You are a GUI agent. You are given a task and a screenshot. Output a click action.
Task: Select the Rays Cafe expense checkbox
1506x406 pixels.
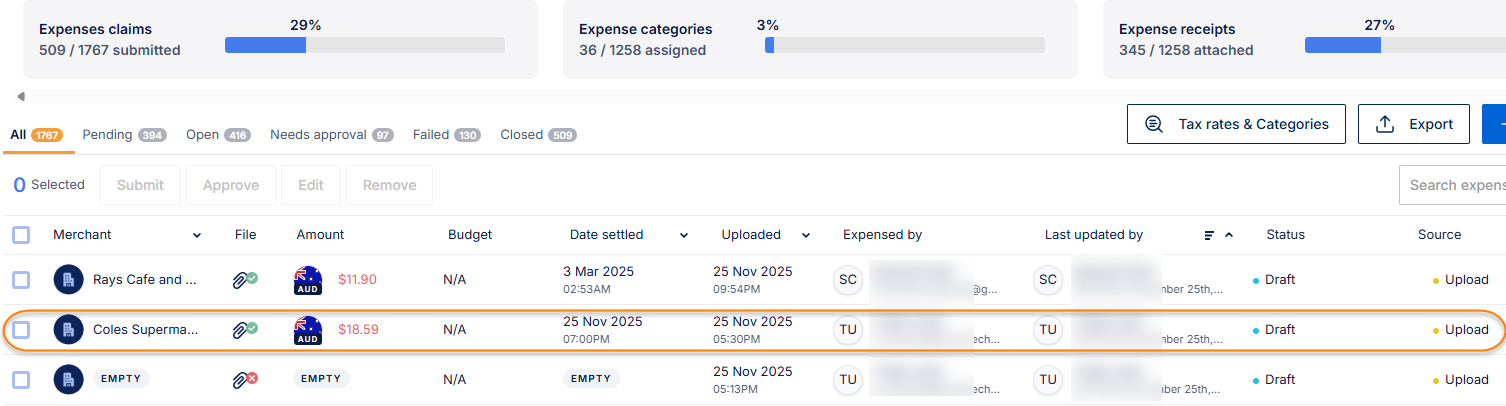[21, 280]
